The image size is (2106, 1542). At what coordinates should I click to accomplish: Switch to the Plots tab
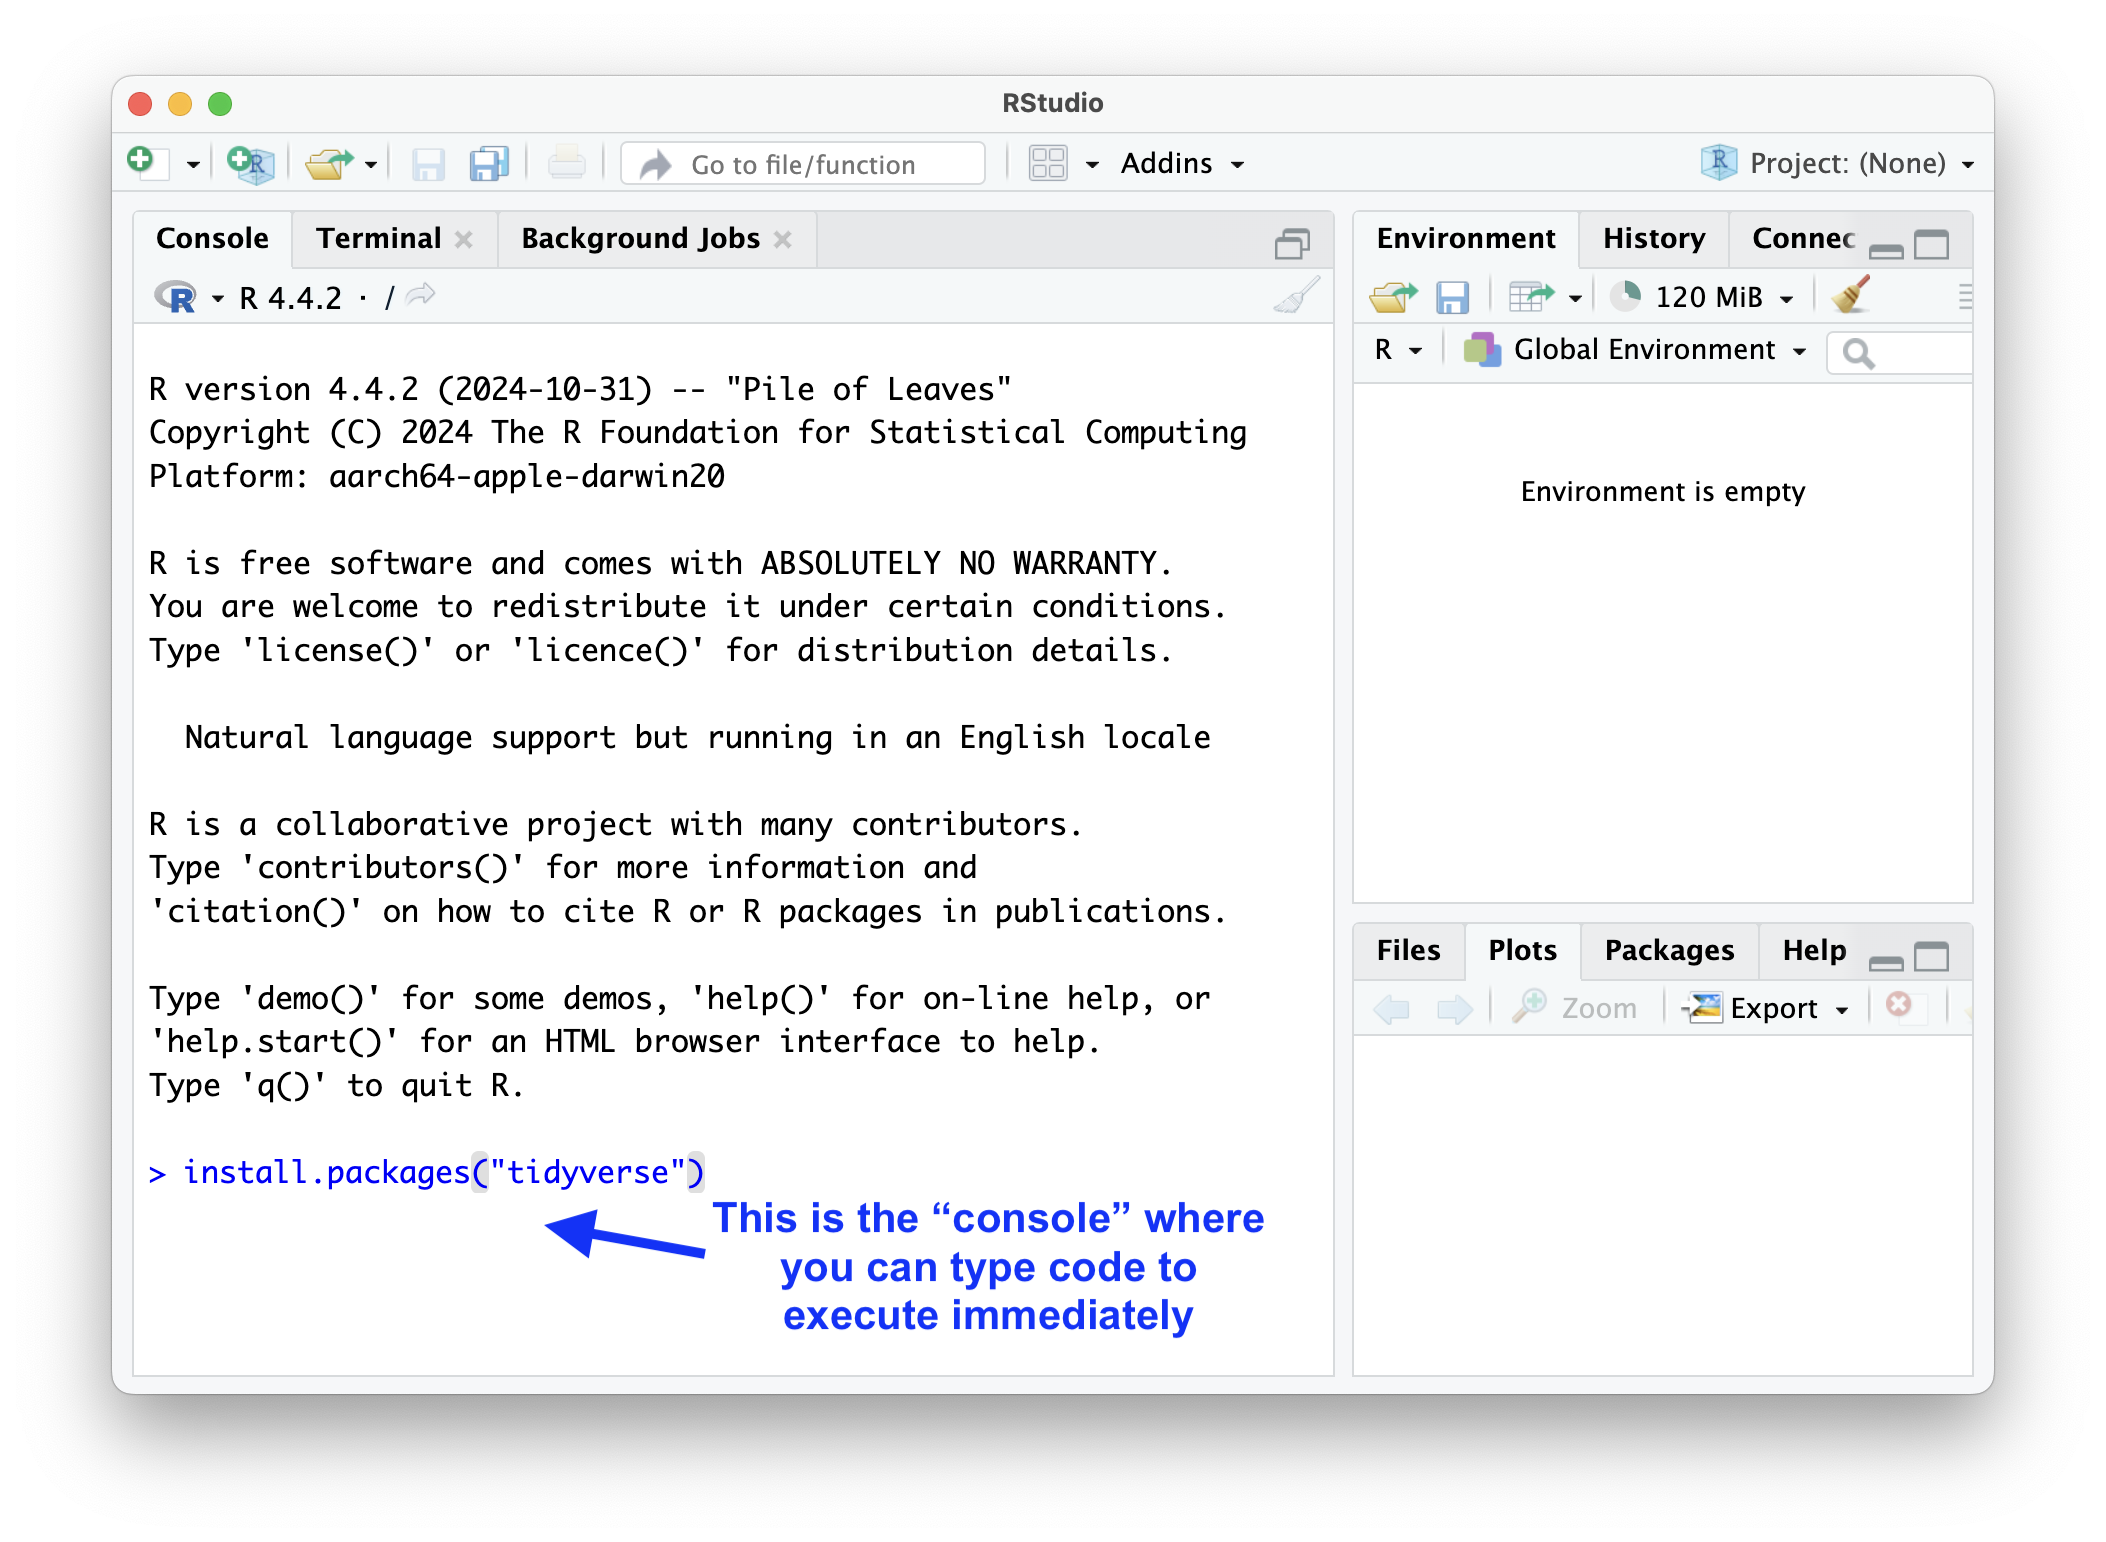(x=1522, y=950)
